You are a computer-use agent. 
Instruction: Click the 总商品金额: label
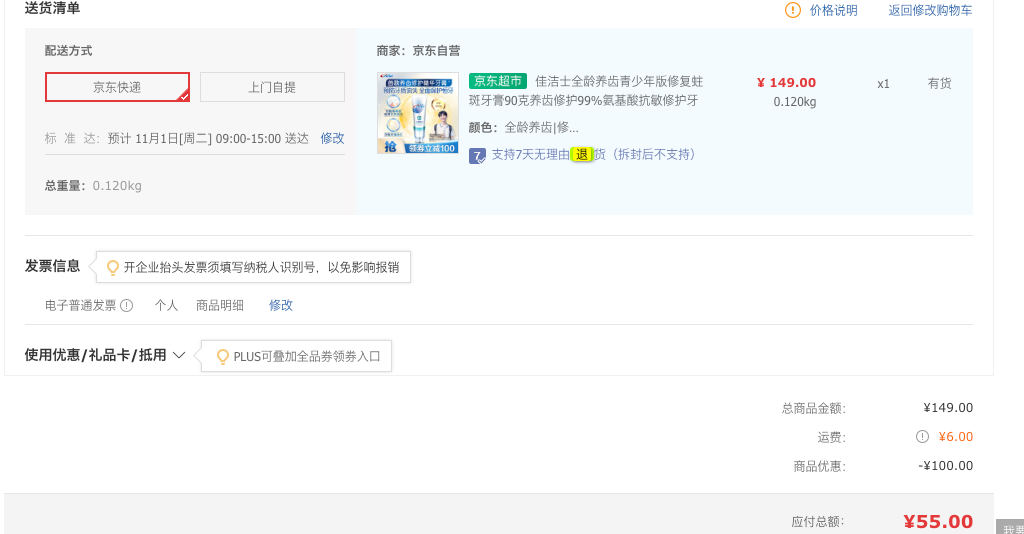(x=814, y=409)
